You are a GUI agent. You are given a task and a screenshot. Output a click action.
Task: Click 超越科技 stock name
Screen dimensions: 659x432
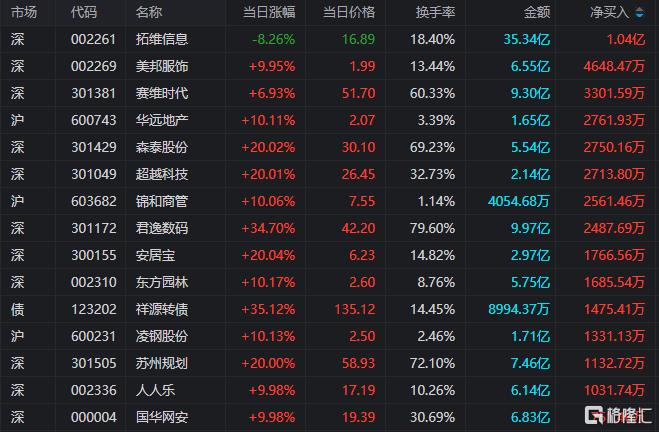(162, 174)
